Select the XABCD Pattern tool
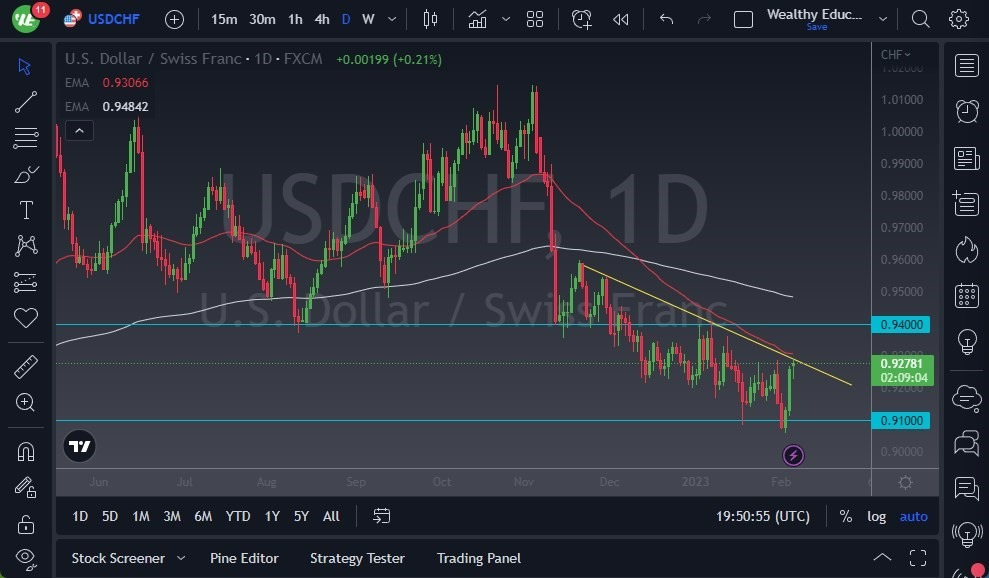 point(26,246)
